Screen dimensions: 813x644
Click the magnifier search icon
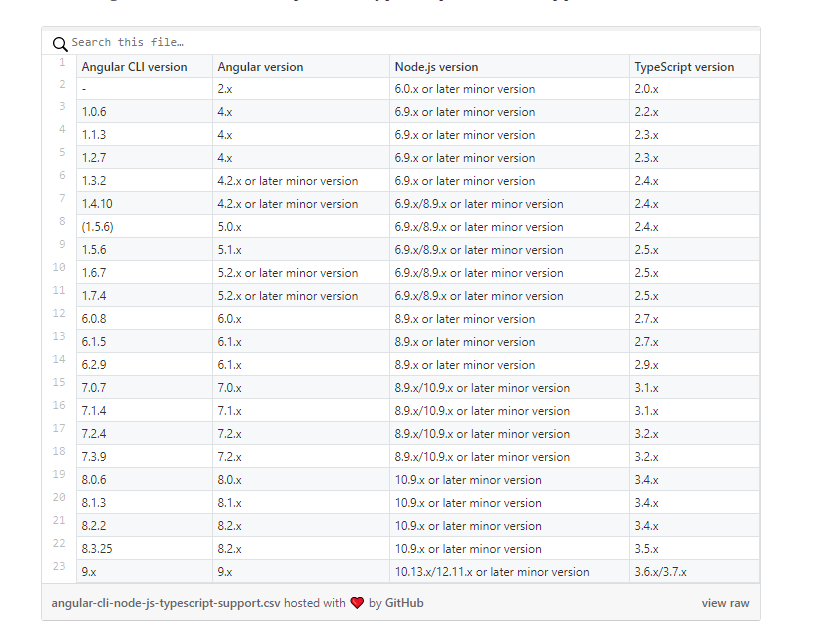pyautogui.click(x=60, y=44)
